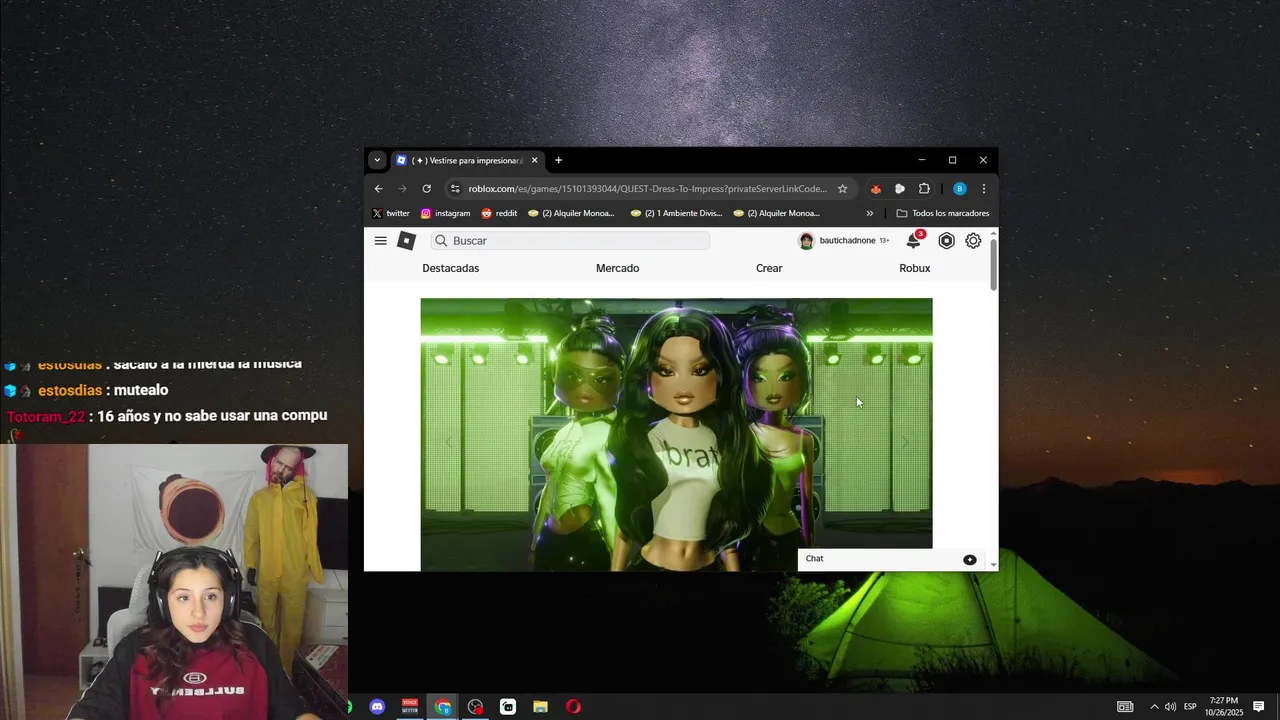Screen dimensions: 1280x720
Task: Open the Chrome profile B avatar
Action: 959,188
